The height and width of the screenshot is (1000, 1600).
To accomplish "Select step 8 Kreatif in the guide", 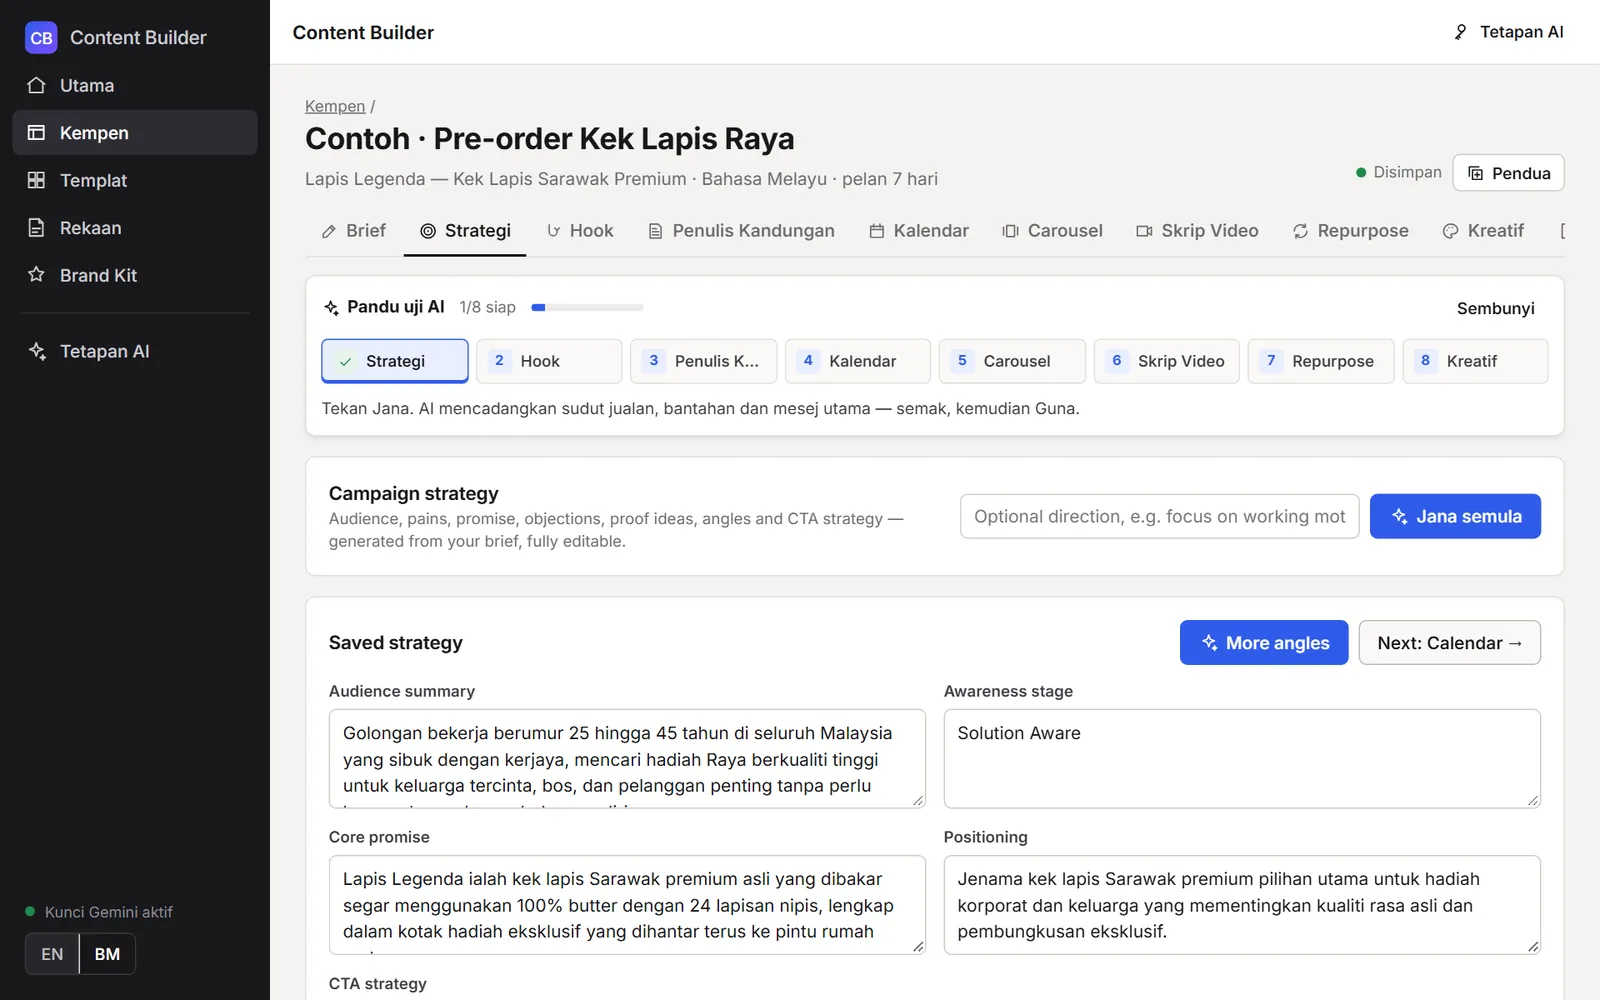I will pos(1475,361).
